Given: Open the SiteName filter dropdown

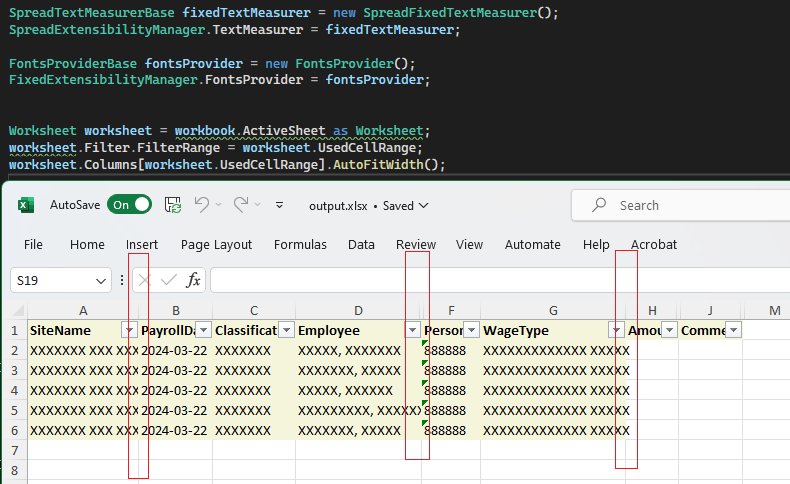Looking at the screenshot, I should [129, 330].
